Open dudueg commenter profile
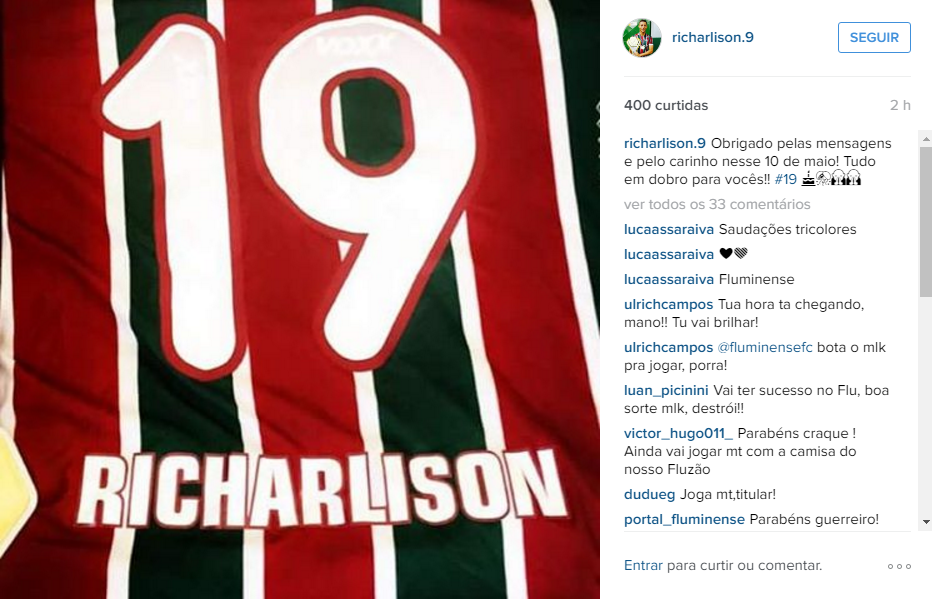Image resolution: width=932 pixels, height=599 pixels. coord(649,494)
